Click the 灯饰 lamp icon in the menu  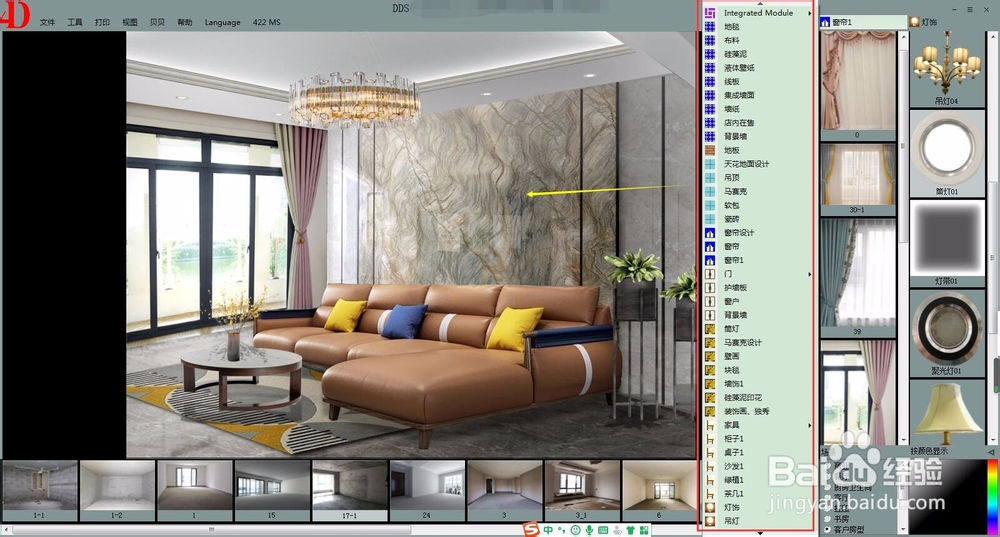coord(710,508)
